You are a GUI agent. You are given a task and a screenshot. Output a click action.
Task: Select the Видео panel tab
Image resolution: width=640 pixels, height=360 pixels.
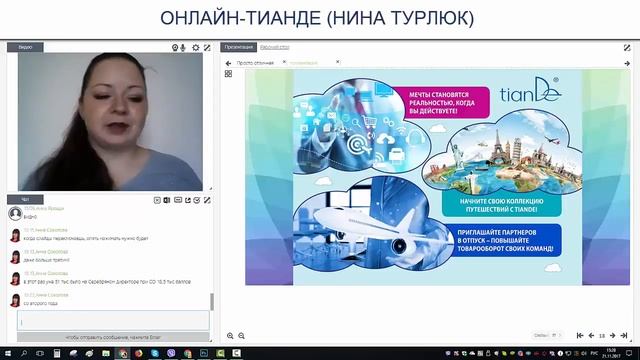[25, 47]
